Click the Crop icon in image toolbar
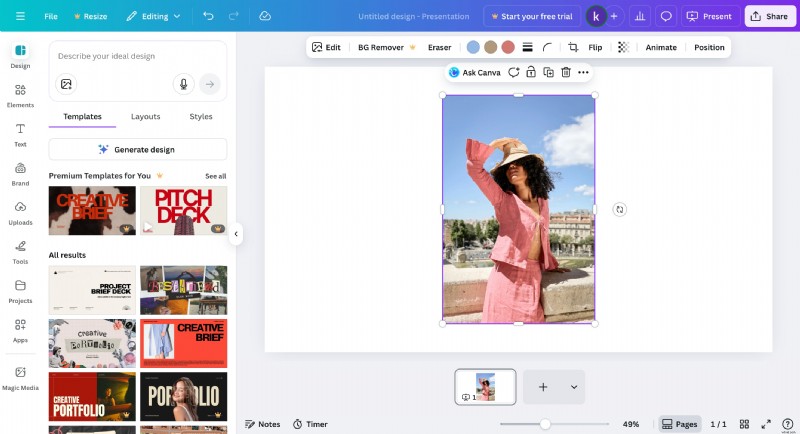 tap(573, 47)
